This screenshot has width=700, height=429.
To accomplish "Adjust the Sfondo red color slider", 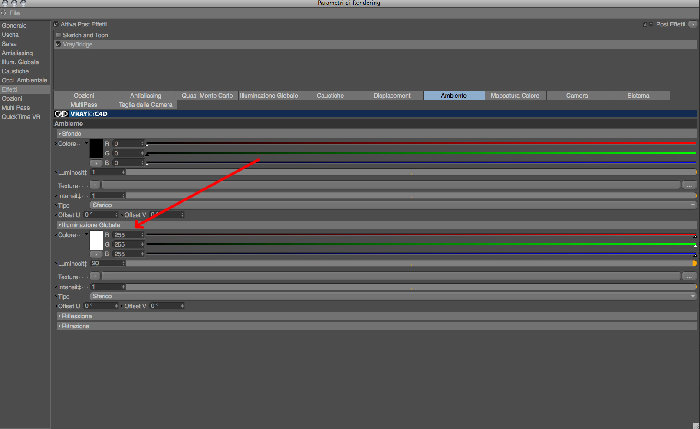I will click(421, 143).
